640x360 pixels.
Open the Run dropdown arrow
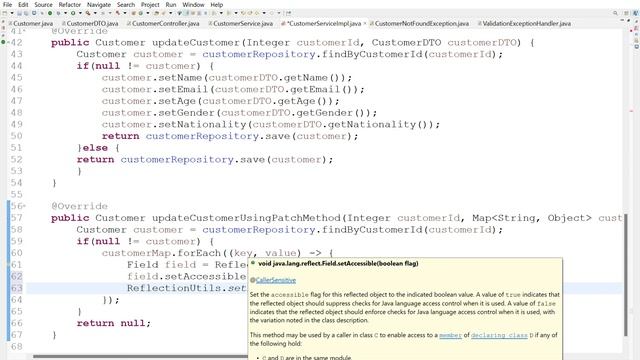point(80,13)
